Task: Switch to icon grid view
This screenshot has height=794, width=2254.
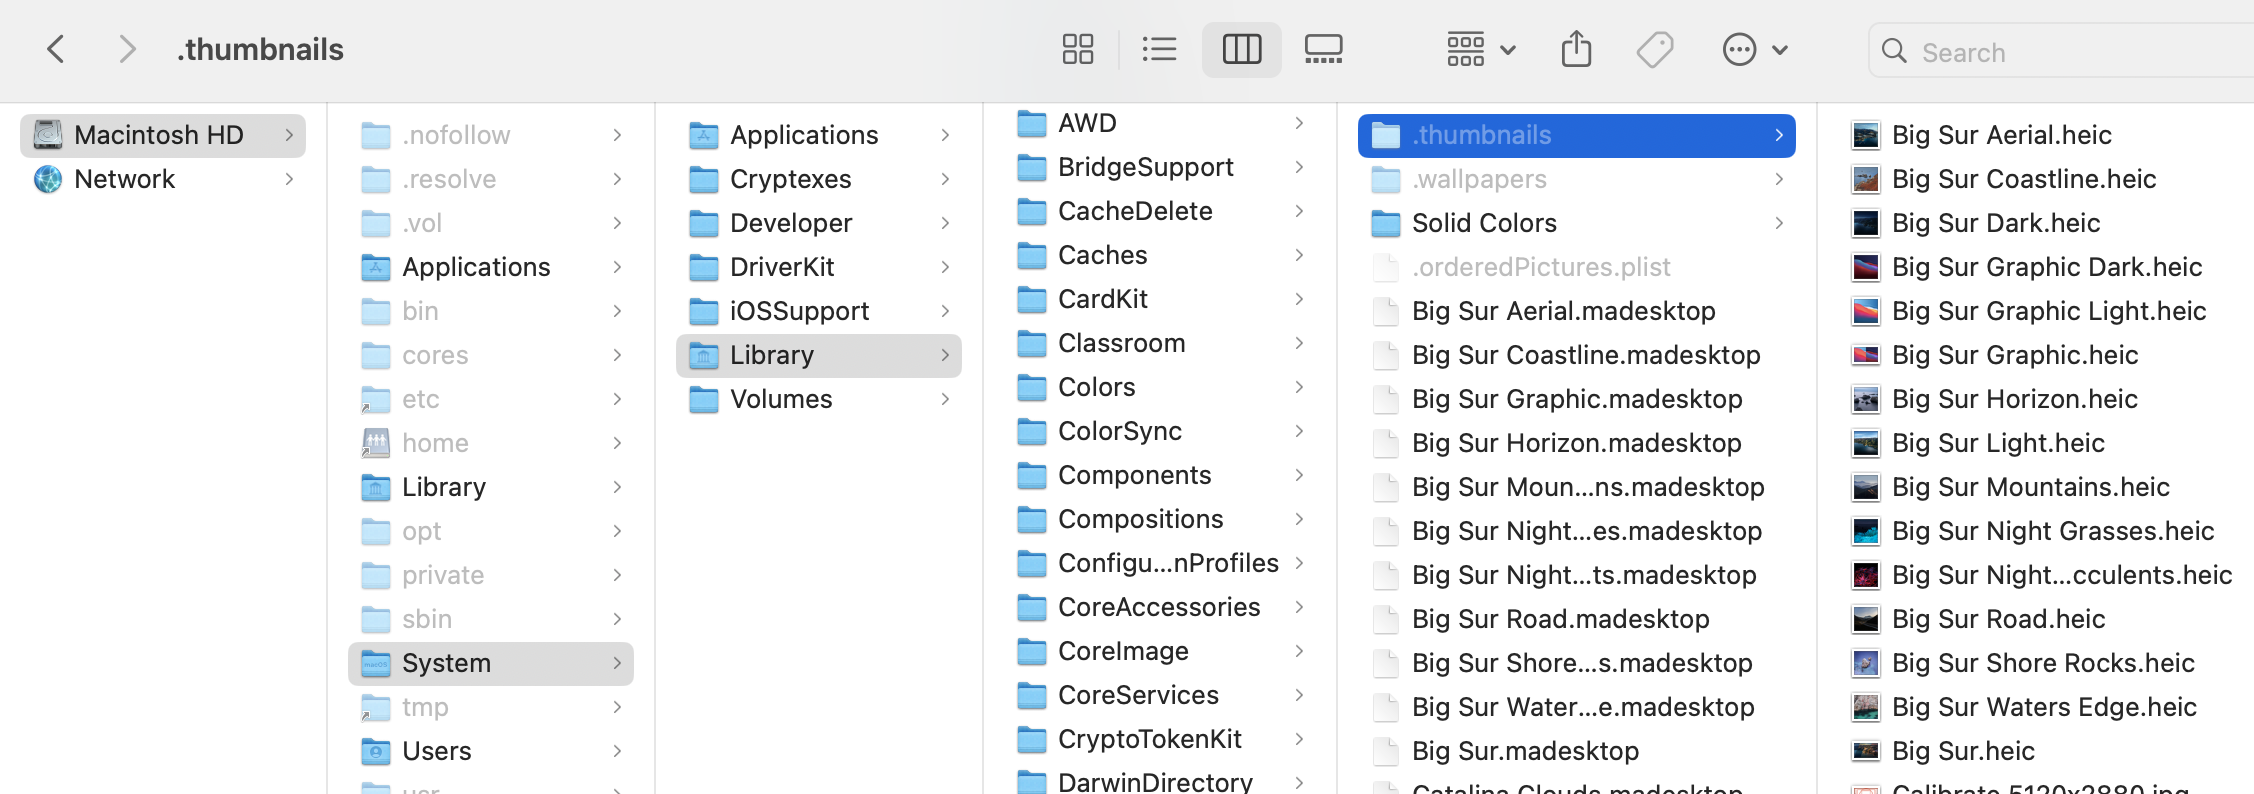Action: click(1077, 49)
